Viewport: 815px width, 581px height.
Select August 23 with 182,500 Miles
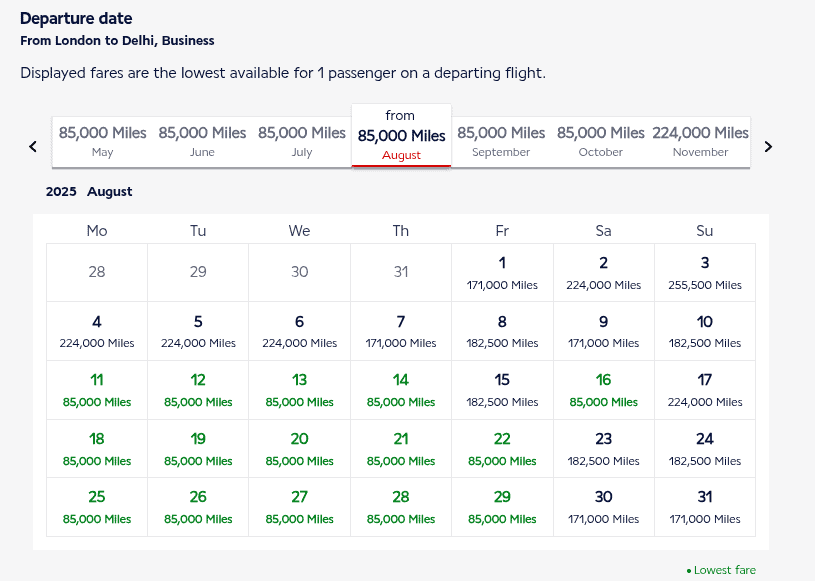point(603,448)
